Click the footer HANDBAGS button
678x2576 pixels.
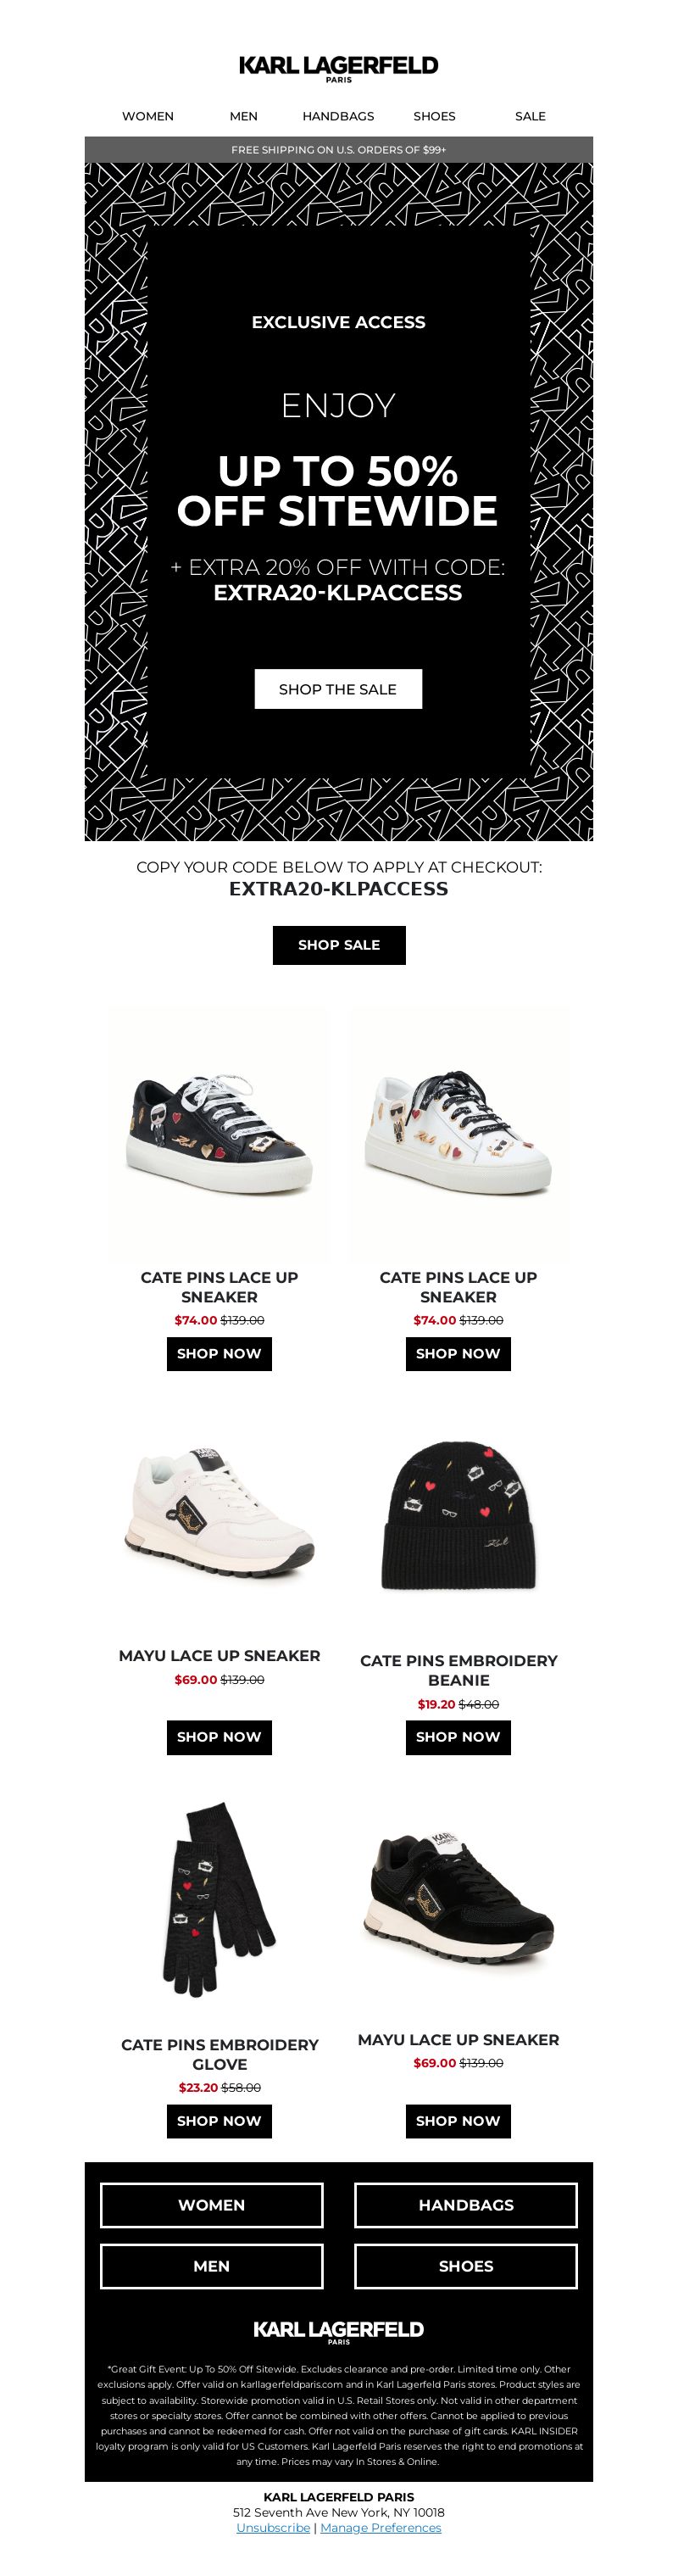pos(466,2205)
